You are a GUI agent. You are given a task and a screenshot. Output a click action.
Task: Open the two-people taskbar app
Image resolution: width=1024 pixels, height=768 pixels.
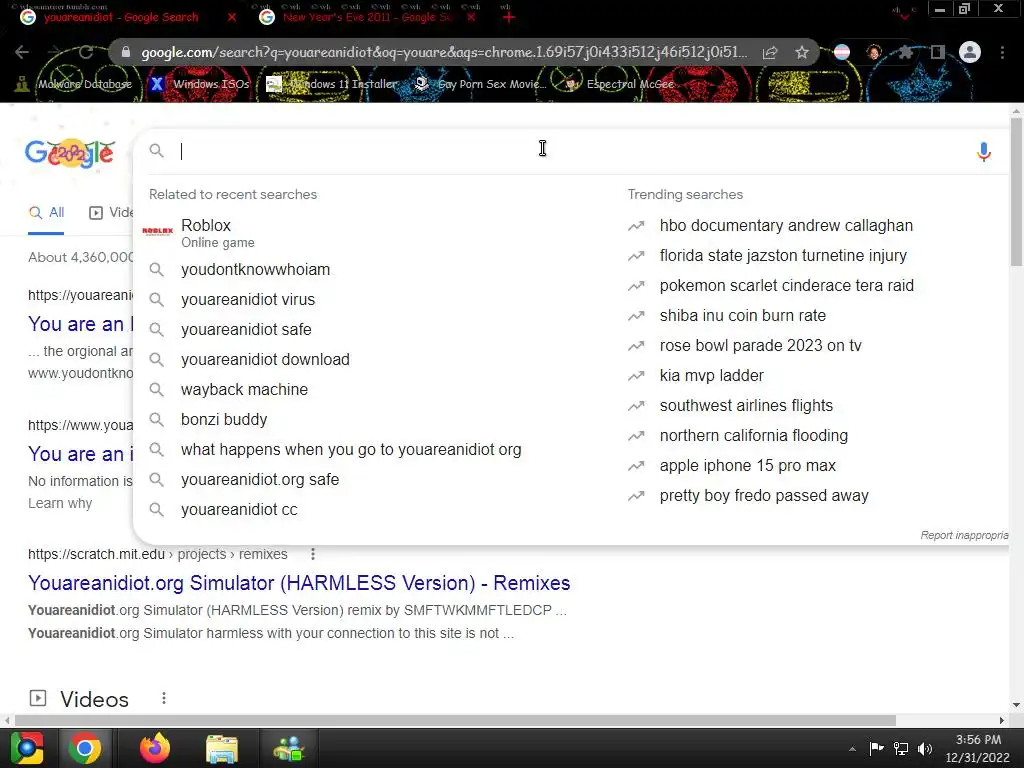pyautogui.click(x=289, y=748)
